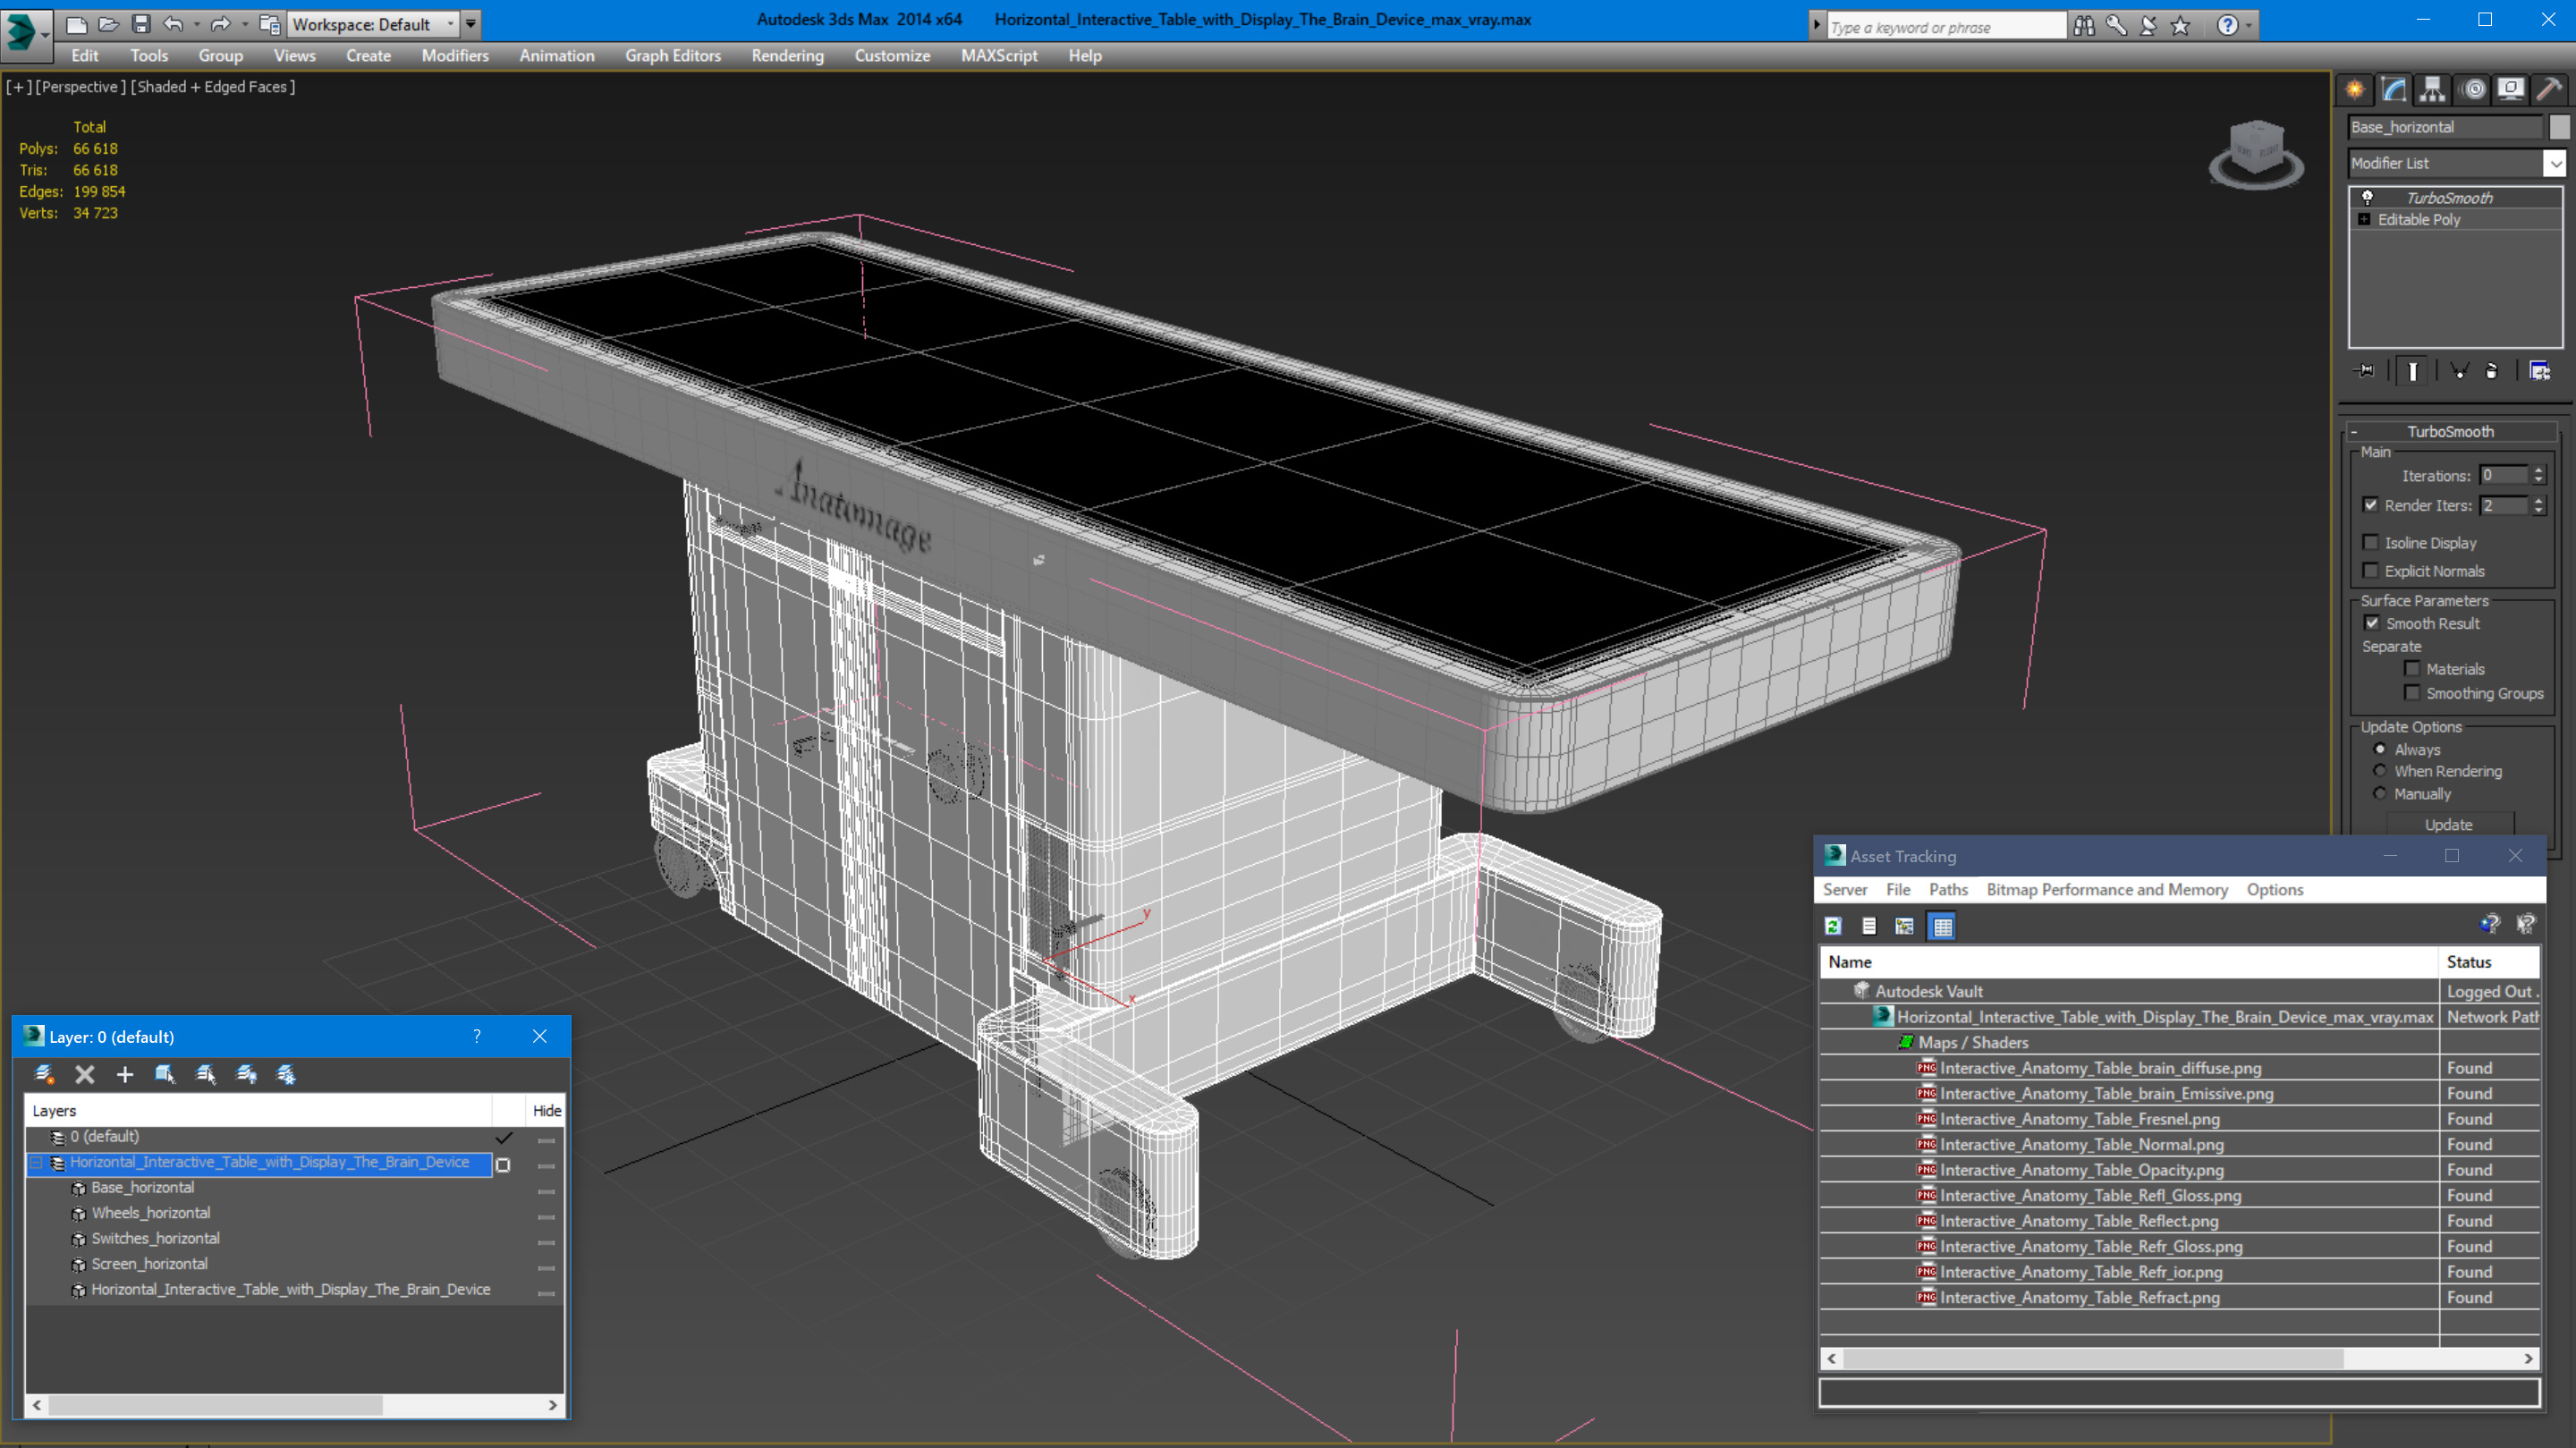Add selected objects to layer with plus icon

click(x=125, y=1074)
